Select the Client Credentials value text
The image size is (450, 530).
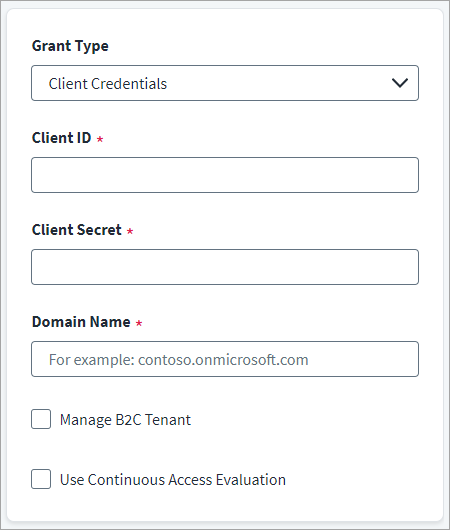point(108,84)
